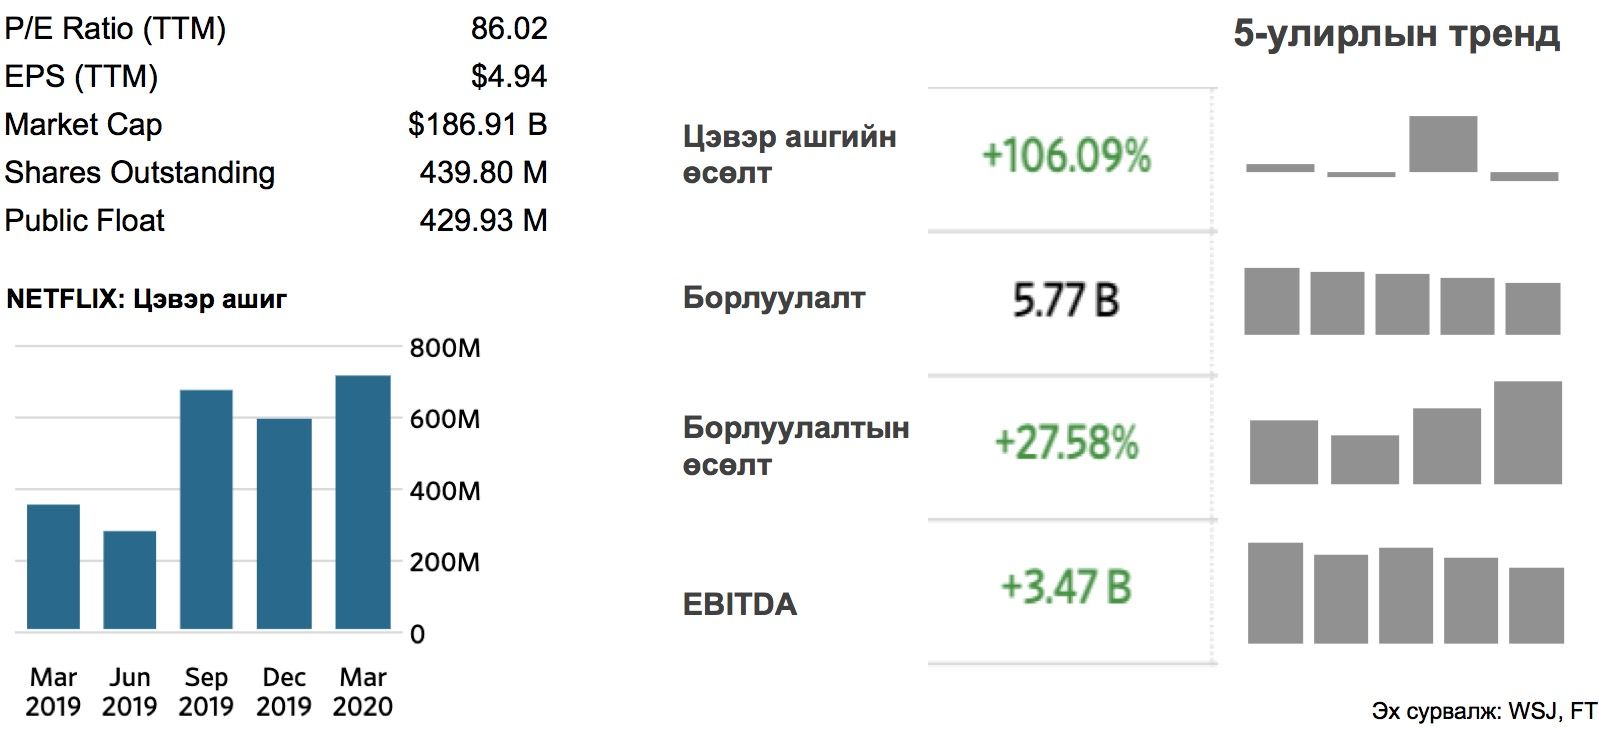This screenshot has height=731, width=1599.
Task: Click the Mar 2019 net profit bar
Action: tap(53, 566)
